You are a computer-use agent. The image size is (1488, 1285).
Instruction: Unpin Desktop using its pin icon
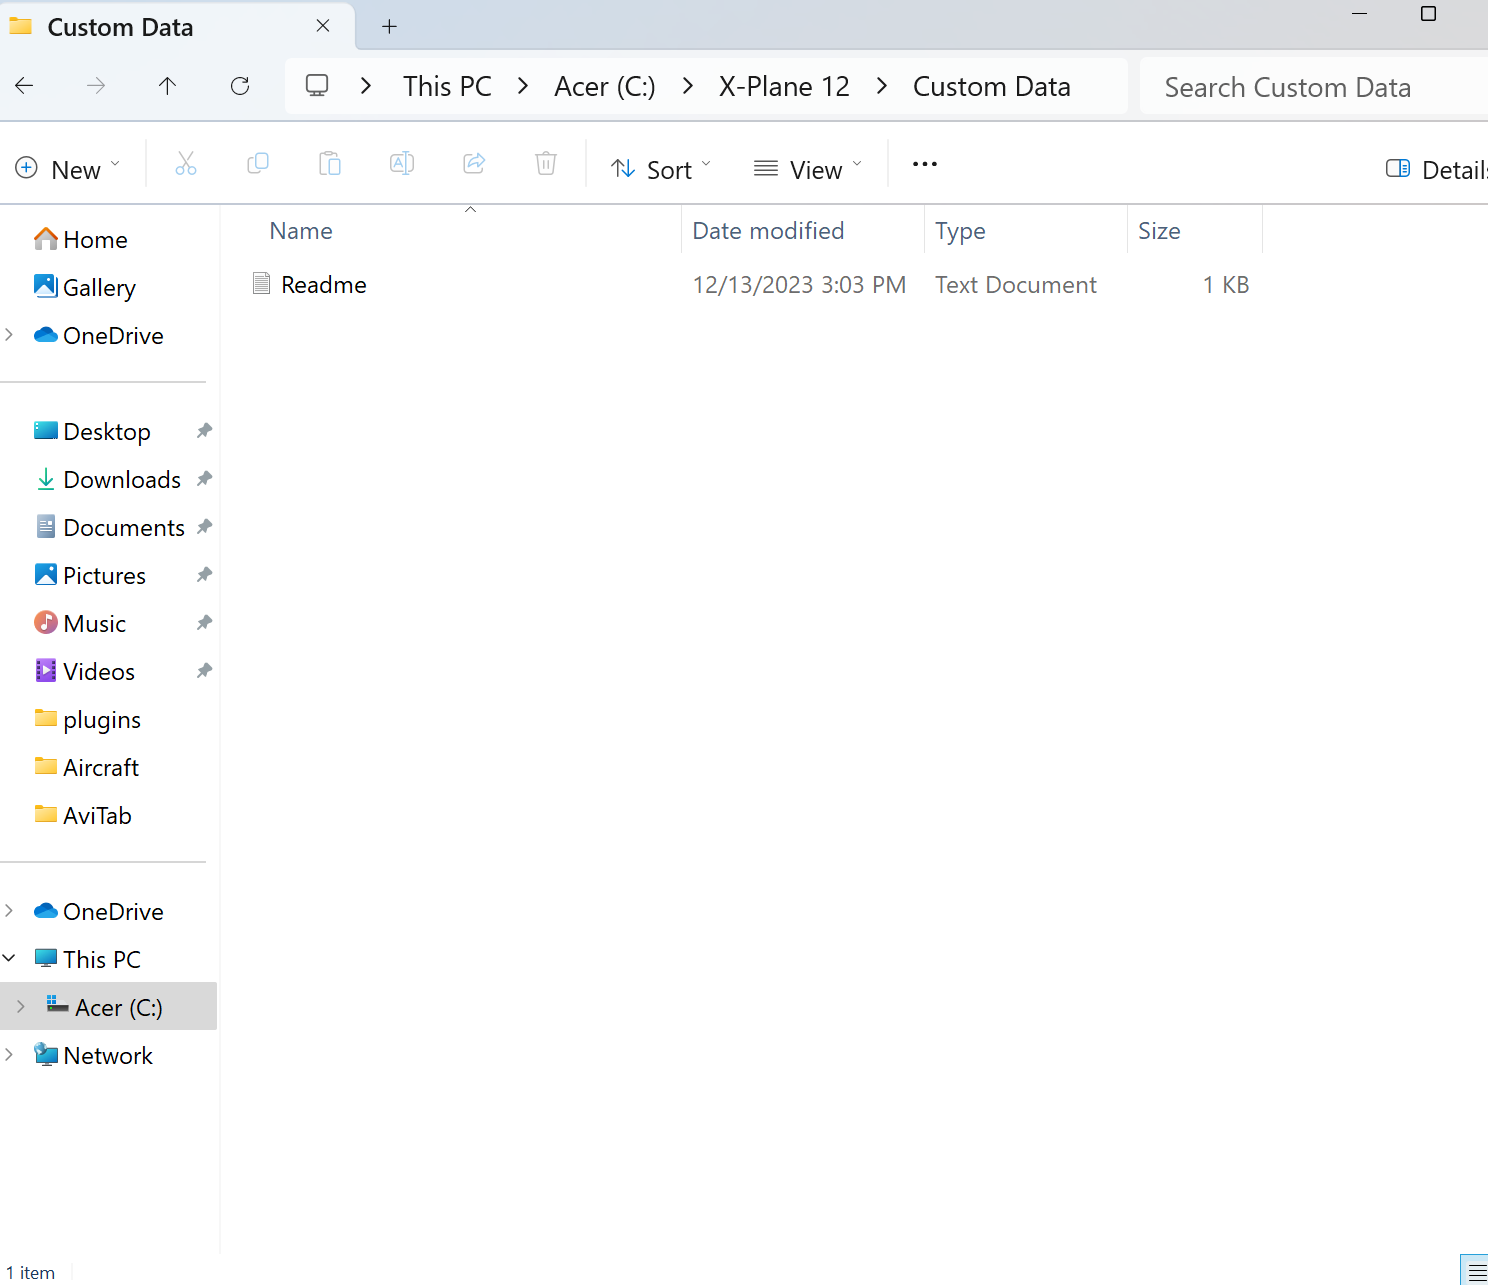click(204, 431)
